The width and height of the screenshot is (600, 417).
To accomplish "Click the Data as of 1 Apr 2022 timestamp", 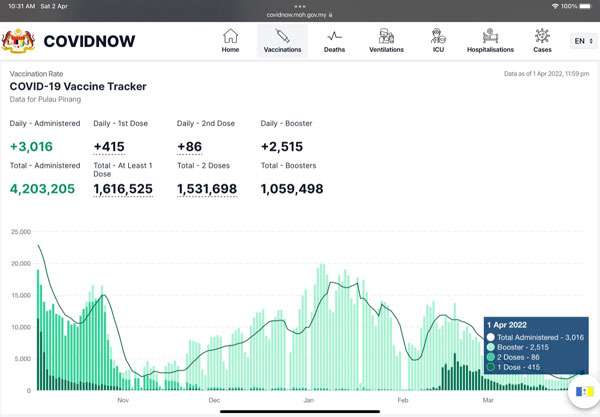I will coord(546,74).
